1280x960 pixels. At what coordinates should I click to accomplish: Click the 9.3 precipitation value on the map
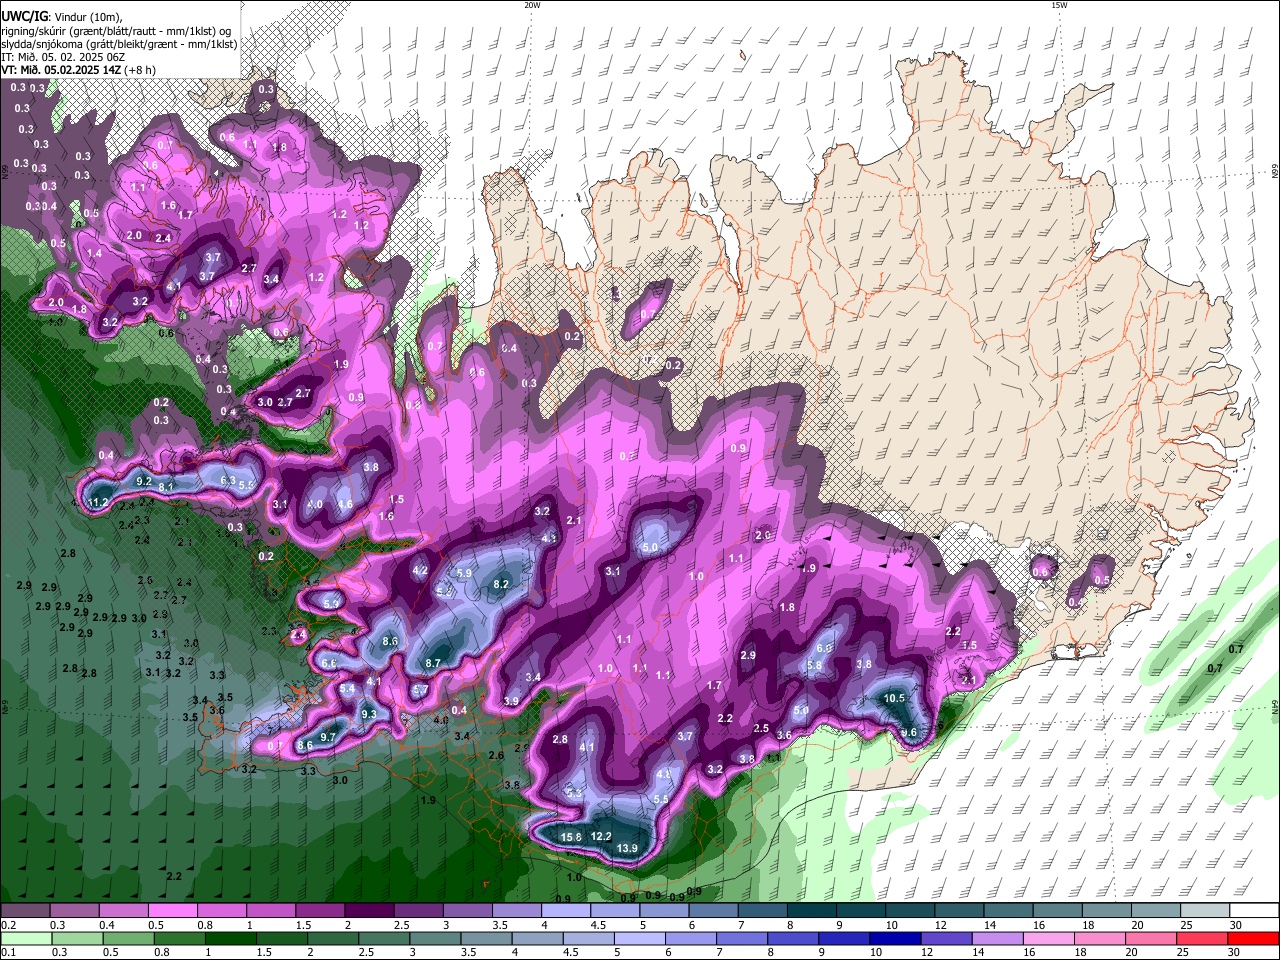[x=369, y=714]
